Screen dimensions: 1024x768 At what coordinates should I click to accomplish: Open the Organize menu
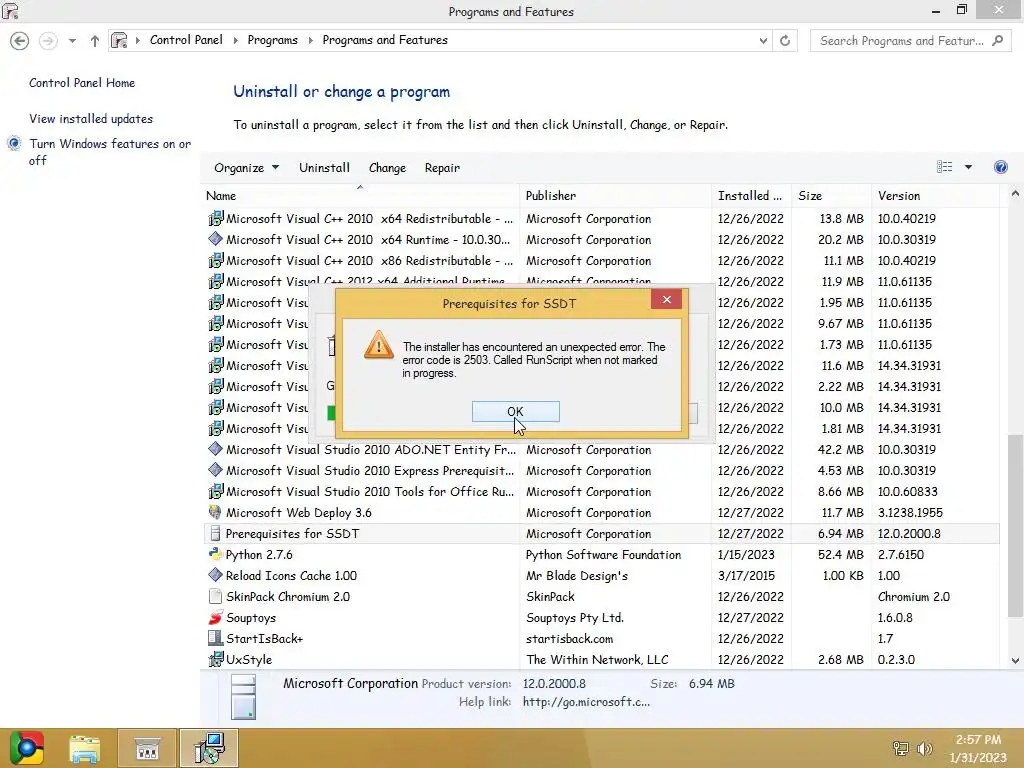pos(246,168)
